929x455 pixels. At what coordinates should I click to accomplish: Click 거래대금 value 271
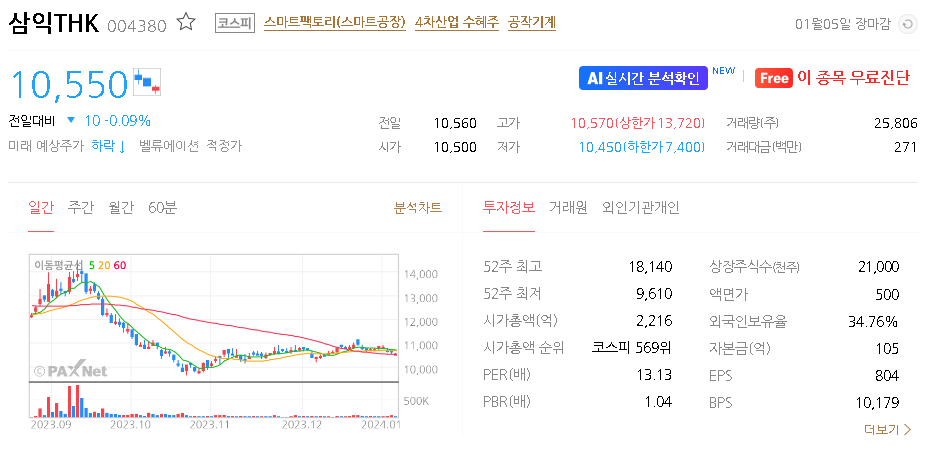pyautogui.click(x=906, y=147)
